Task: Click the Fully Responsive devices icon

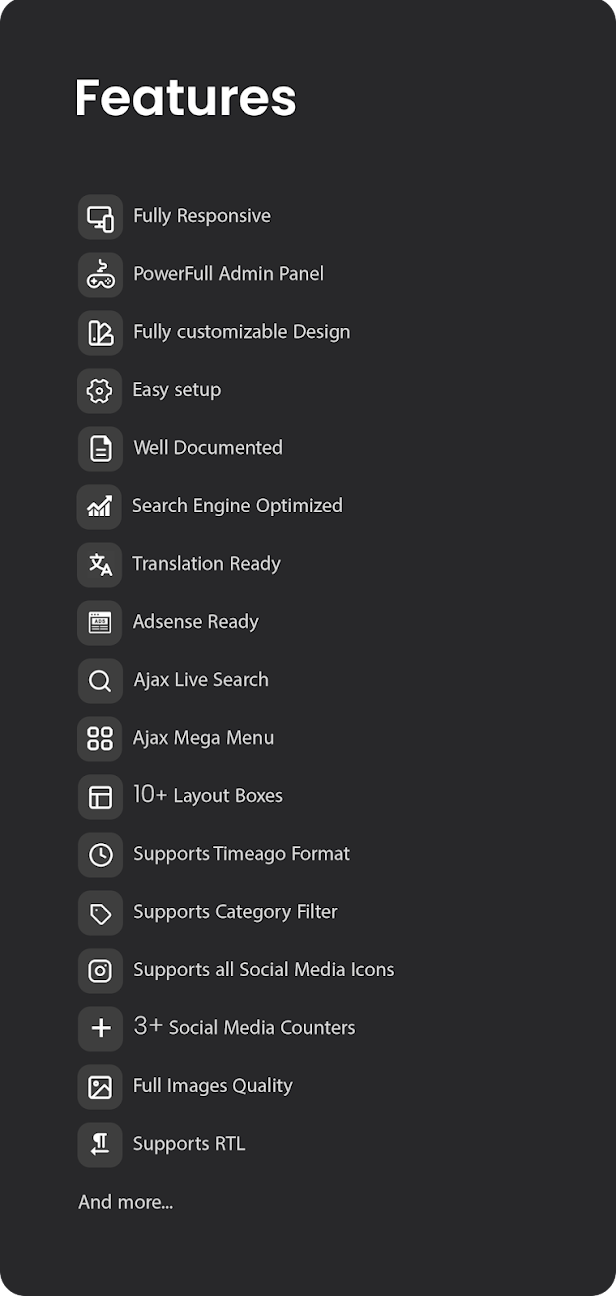Action: (x=100, y=217)
